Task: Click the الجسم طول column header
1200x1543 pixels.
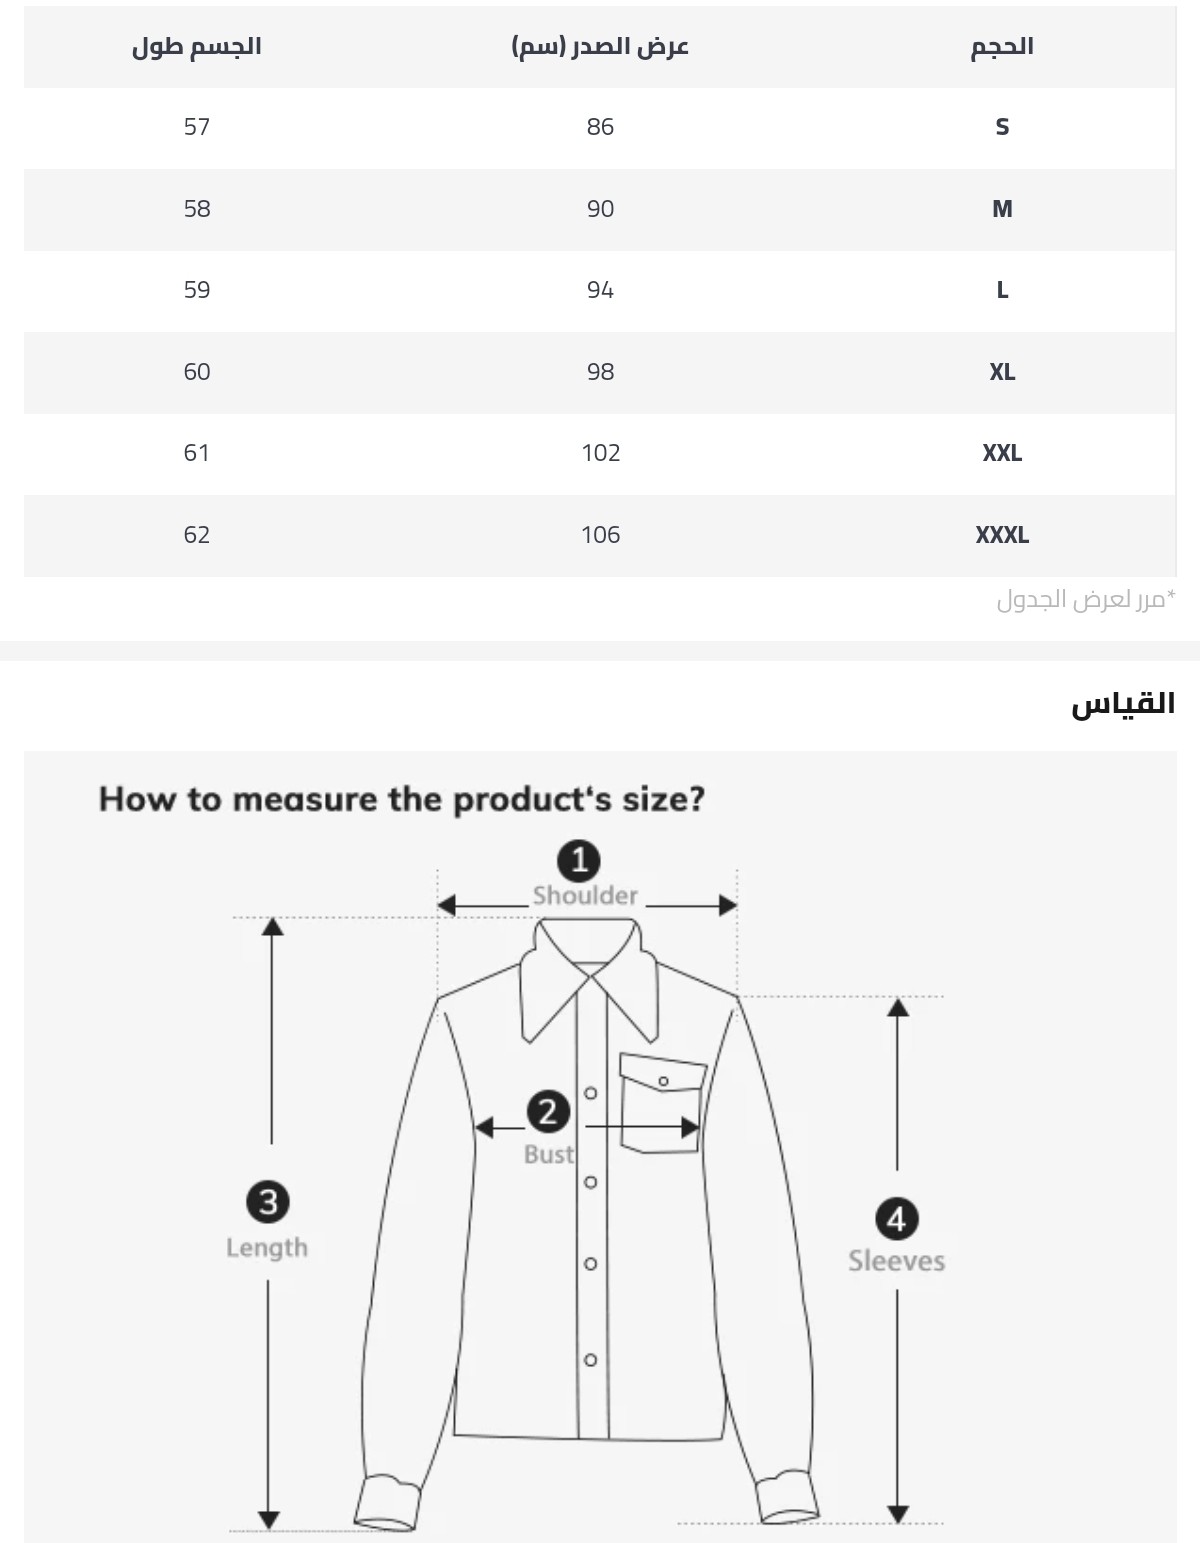Action: (197, 46)
